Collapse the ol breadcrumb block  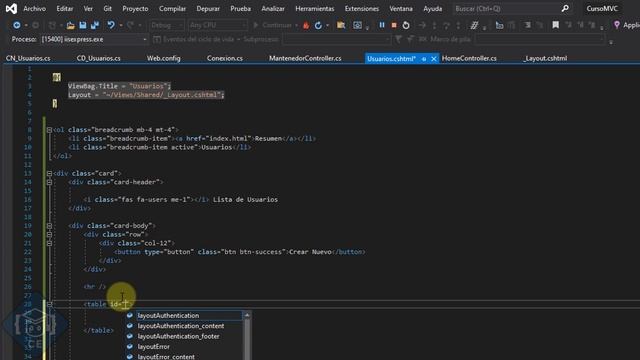point(49,130)
